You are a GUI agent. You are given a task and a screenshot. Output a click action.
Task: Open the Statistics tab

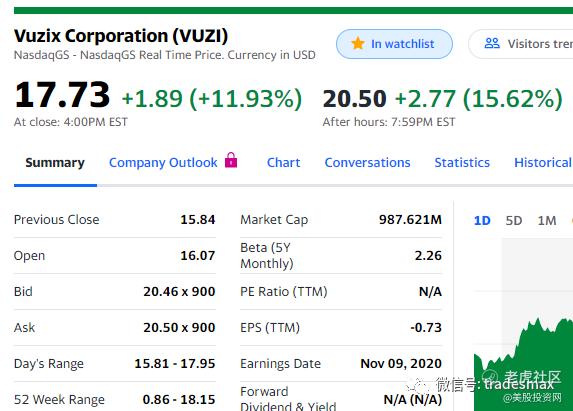coord(462,163)
